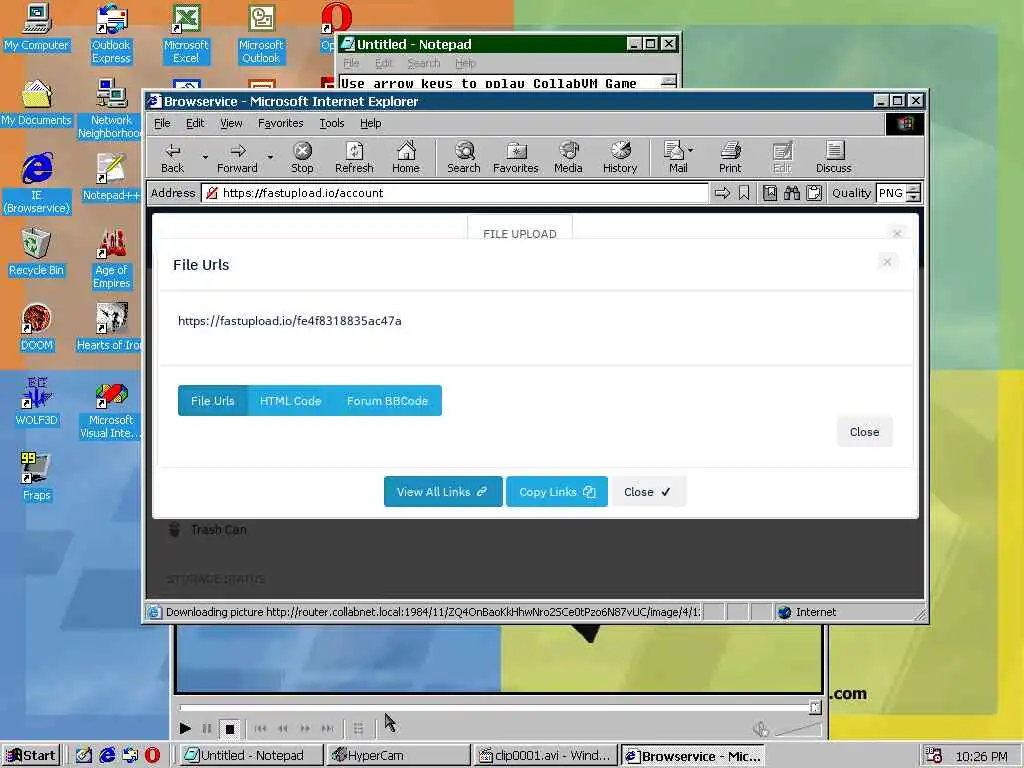Viewport: 1024px width, 768px height.
Task: Select the File Urls tab
Action: pos(212,400)
